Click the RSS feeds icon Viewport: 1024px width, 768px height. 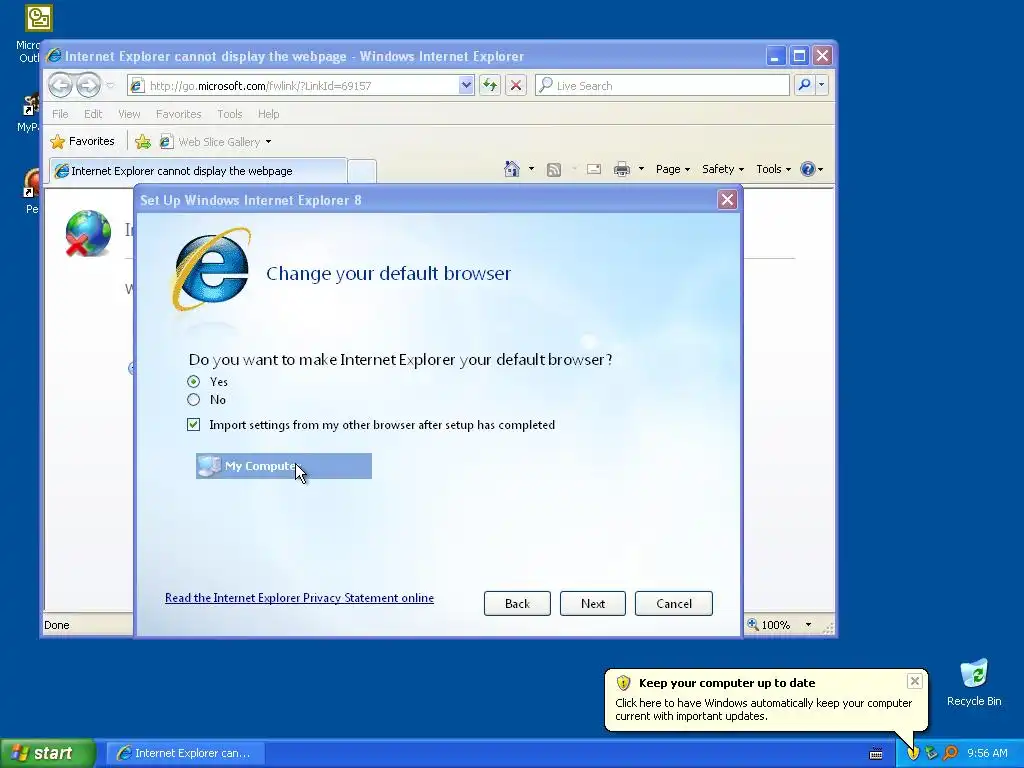click(x=554, y=170)
